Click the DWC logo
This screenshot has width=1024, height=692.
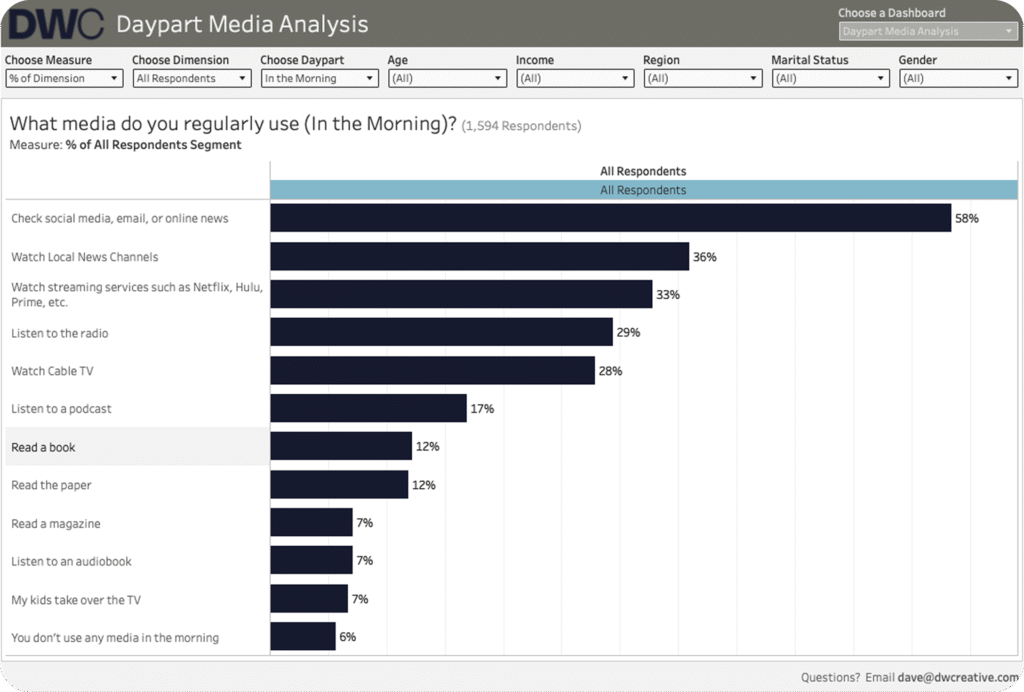coord(56,25)
